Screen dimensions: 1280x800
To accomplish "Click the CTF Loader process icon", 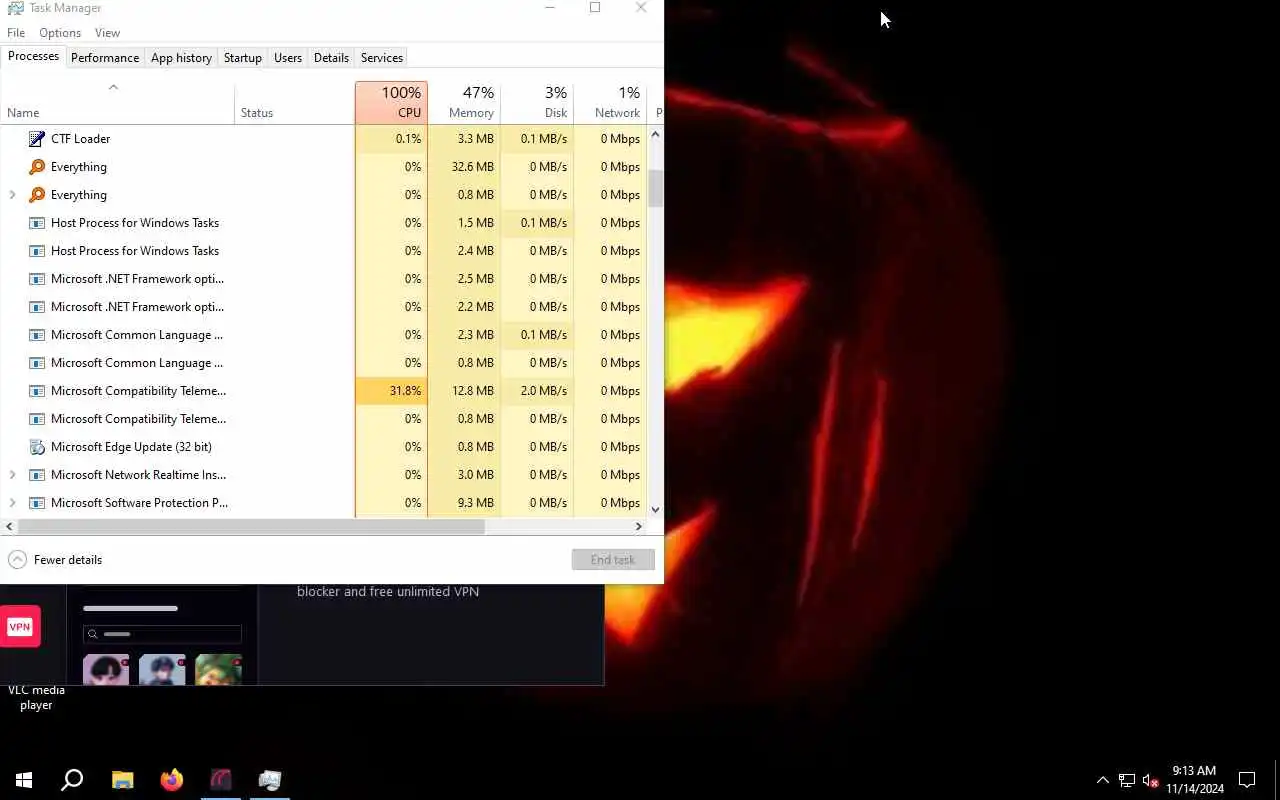I will pyautogui.click(x=37, y=139).
